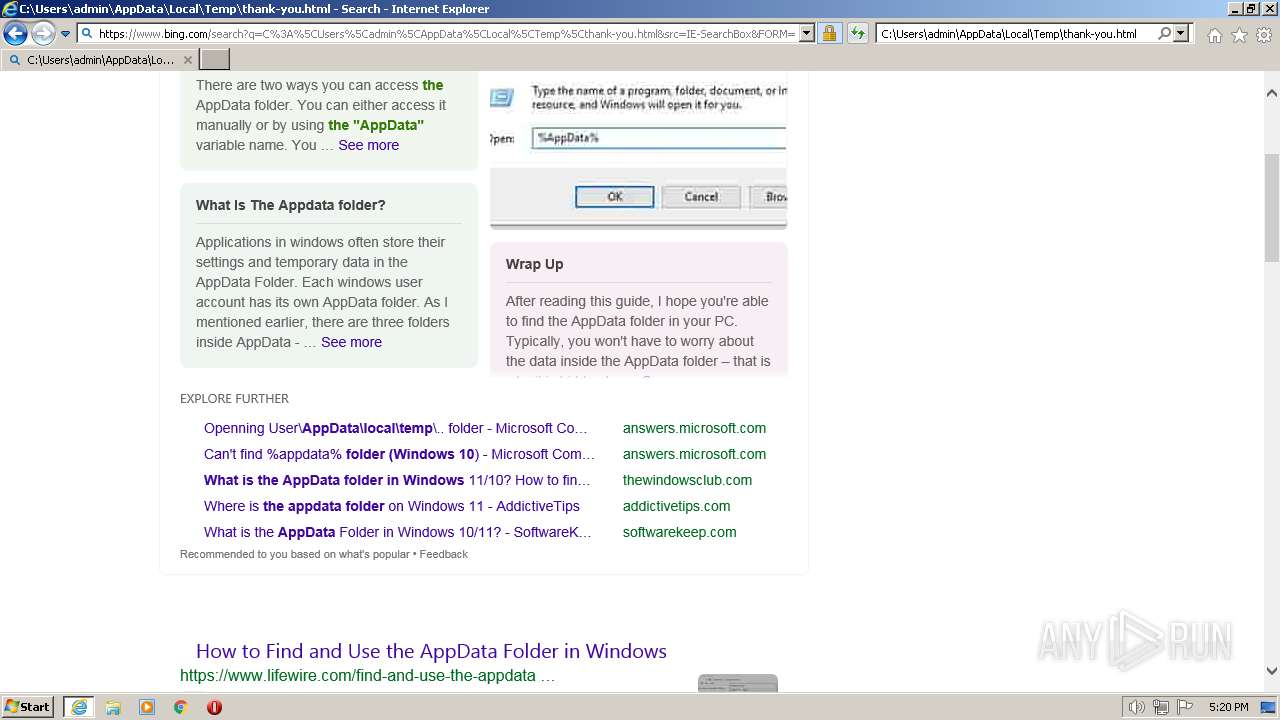Click the 'Wrap Up' heading
The height and width of the screenshot is (720, 1280).
(x=534, y=264)
